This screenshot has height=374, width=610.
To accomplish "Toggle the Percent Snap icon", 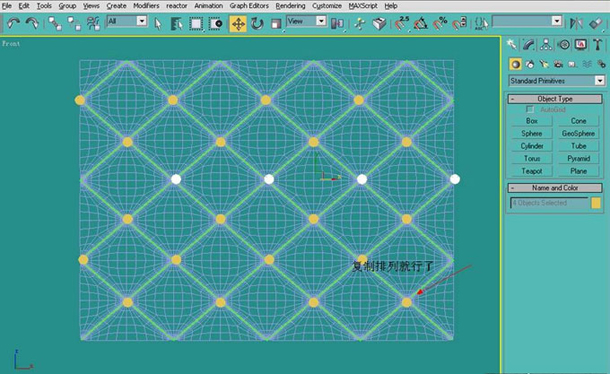I will point(440,24).
